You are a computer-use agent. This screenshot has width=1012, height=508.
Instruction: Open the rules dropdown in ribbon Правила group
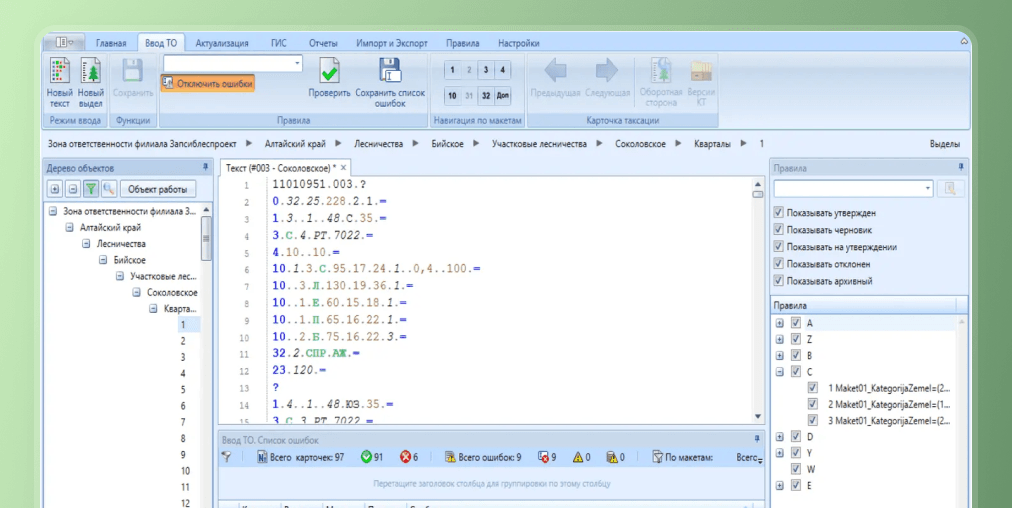point(297,63)
